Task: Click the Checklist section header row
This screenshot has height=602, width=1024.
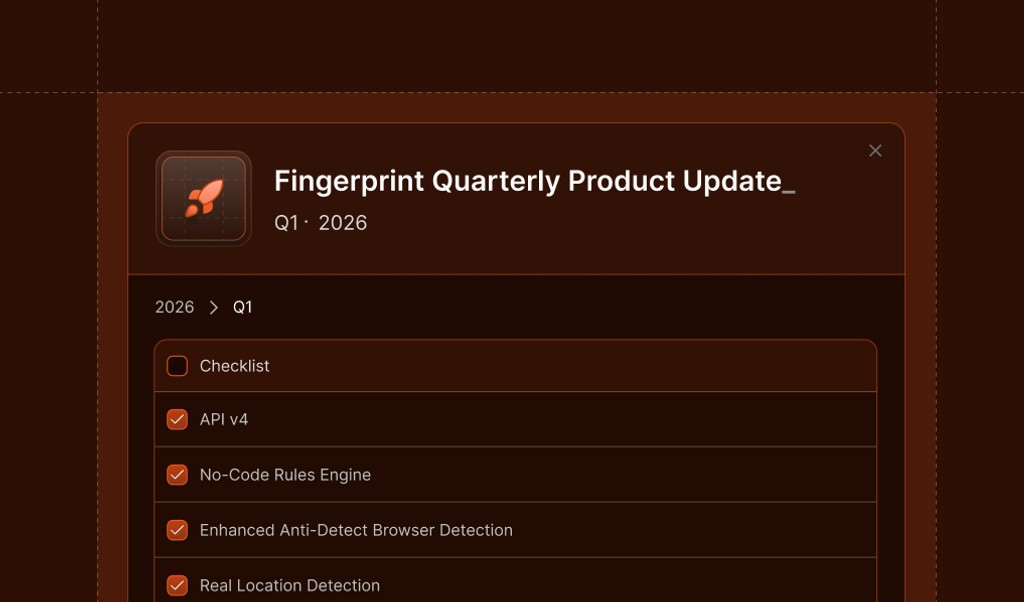Action: [234, 366]
